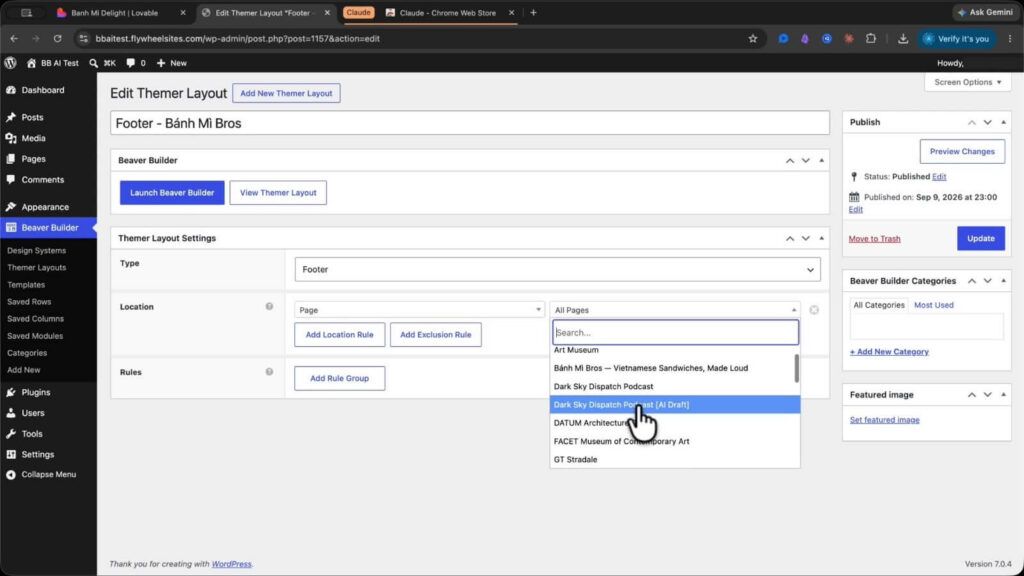The image size is (1024, 576).
Task: Switch to All Categories tab
Action: tap(878, 305)
